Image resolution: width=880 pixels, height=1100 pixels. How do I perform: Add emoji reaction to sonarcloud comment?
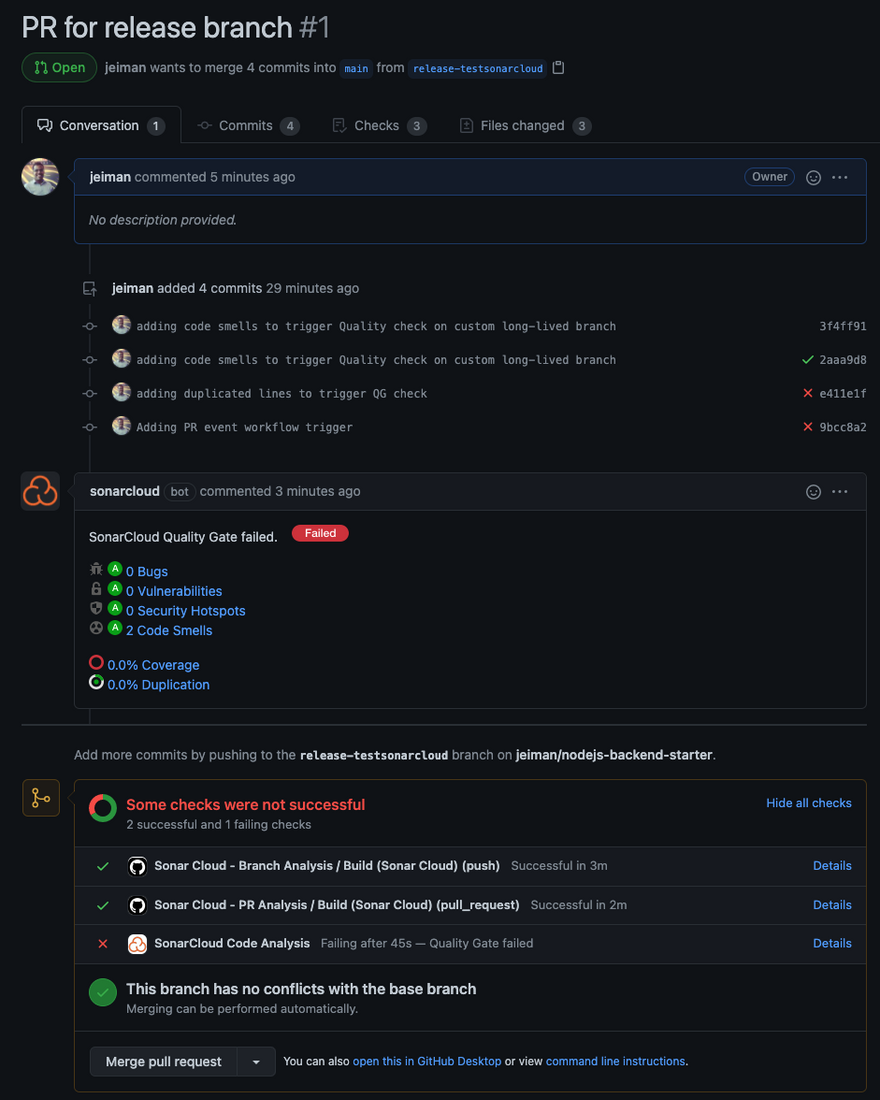814,491
